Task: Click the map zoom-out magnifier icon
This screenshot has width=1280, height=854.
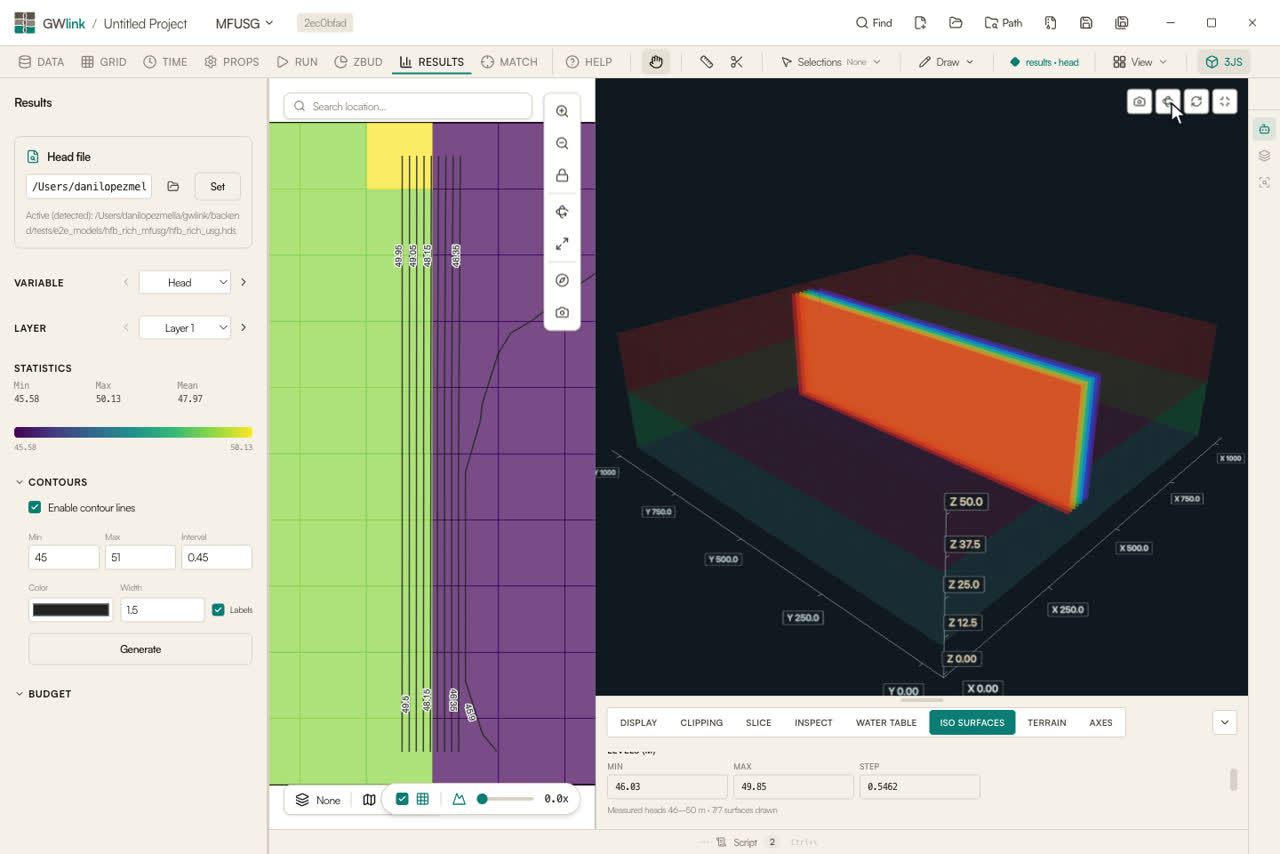Action: click(562, 144)
